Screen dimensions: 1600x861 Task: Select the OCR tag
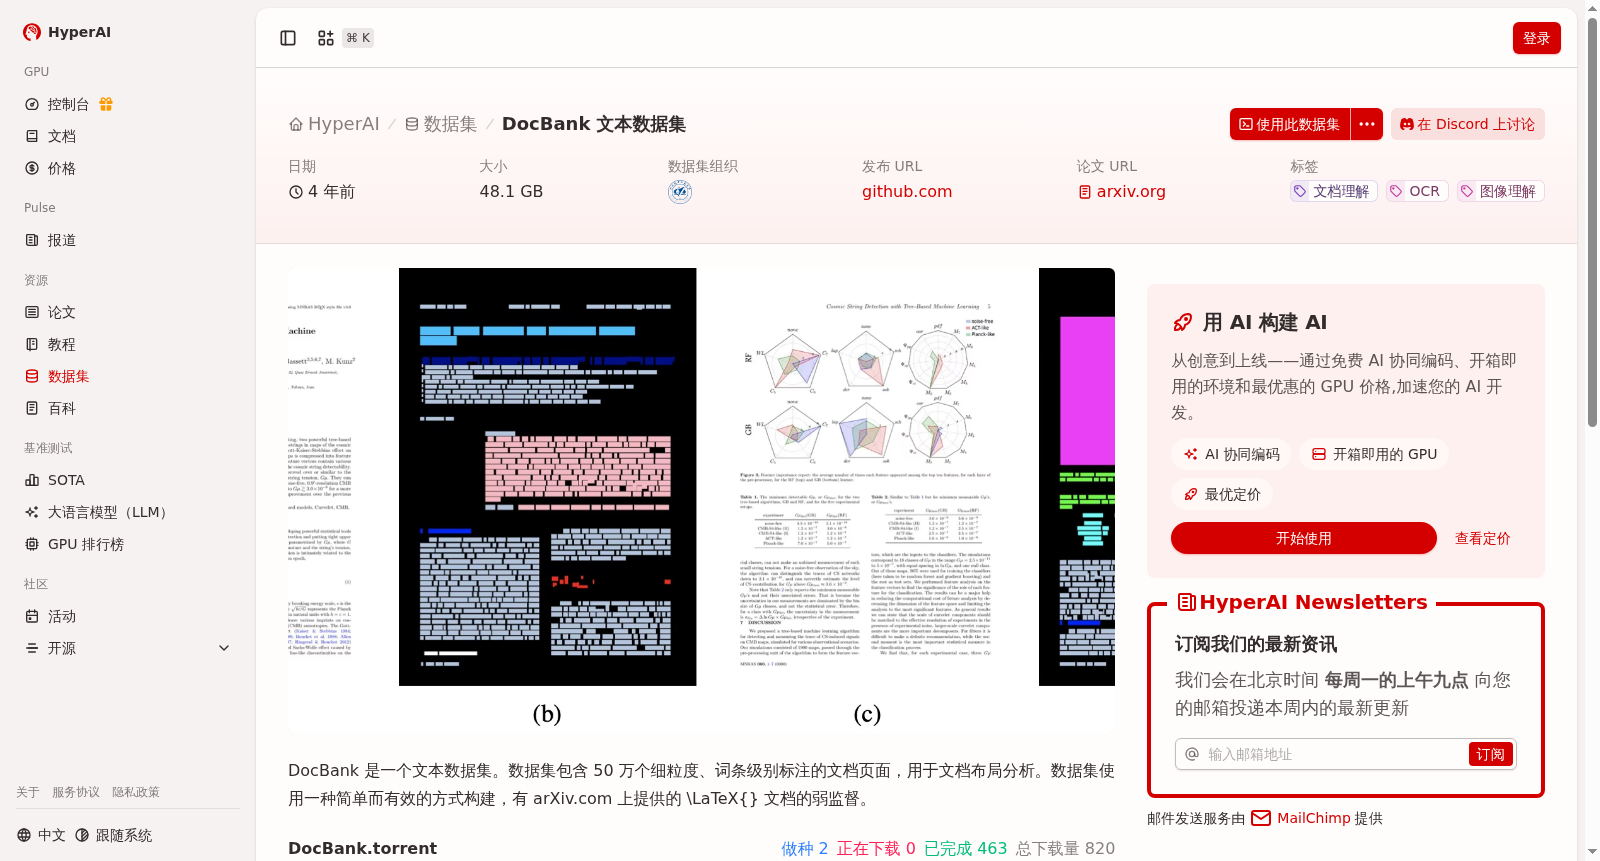1417,191
